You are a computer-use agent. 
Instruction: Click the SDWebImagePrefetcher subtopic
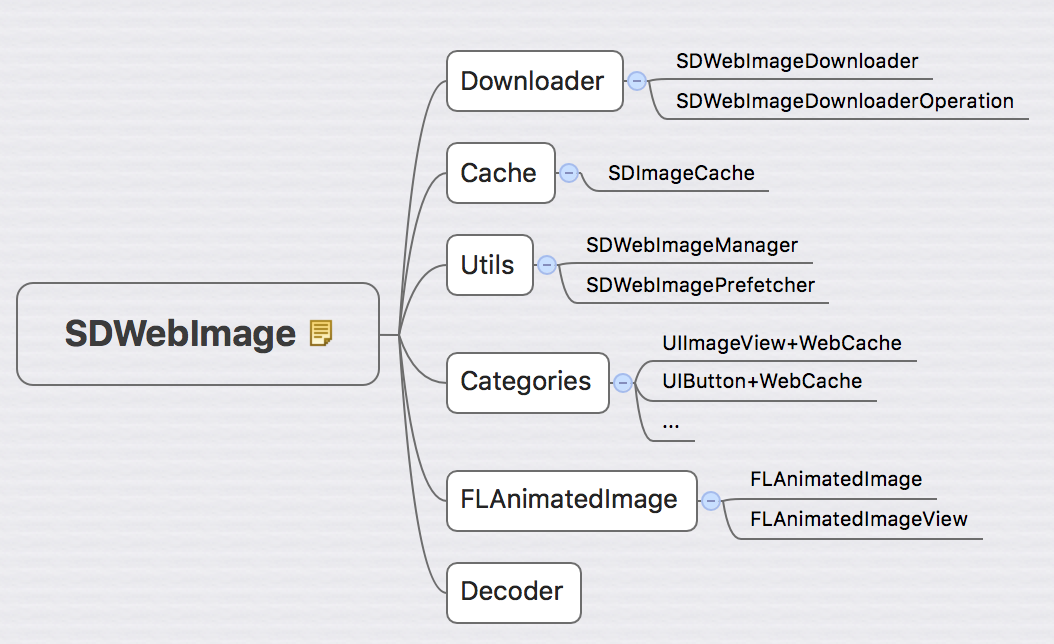point(700,285)
